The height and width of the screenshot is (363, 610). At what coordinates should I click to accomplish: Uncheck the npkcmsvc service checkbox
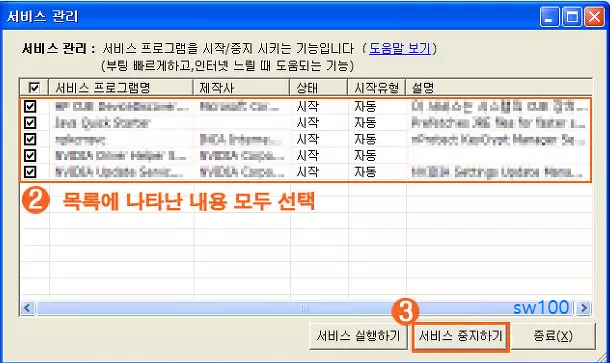coord(30,139)
